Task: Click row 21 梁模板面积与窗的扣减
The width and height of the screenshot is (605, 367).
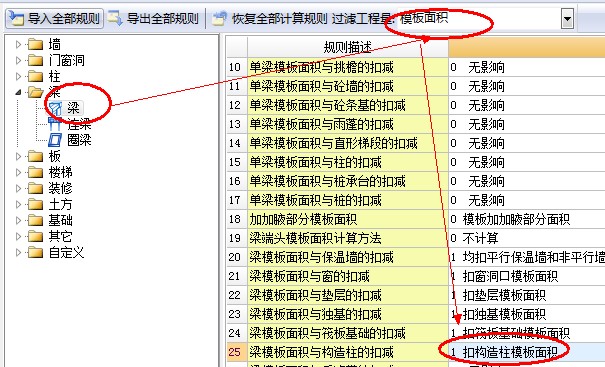Action: click(348, 276)
